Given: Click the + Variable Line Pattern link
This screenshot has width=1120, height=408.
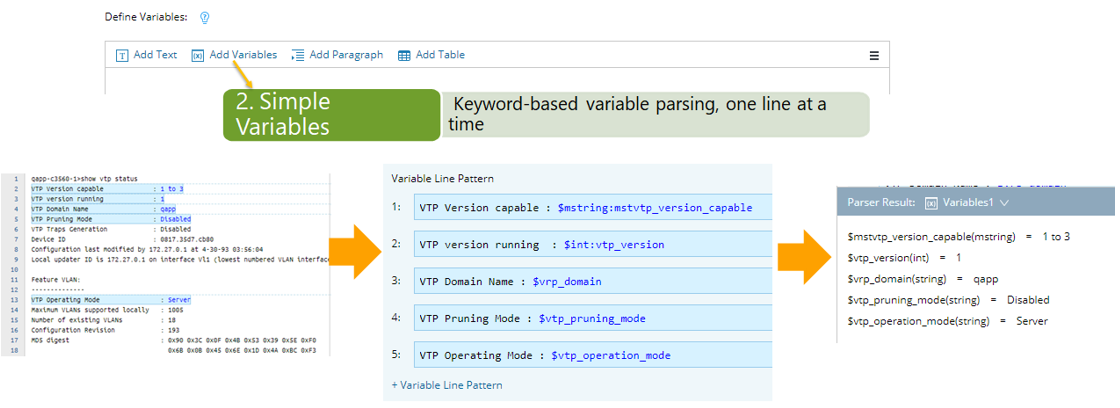Looking at the screenshot, I should tap(446, 385).
